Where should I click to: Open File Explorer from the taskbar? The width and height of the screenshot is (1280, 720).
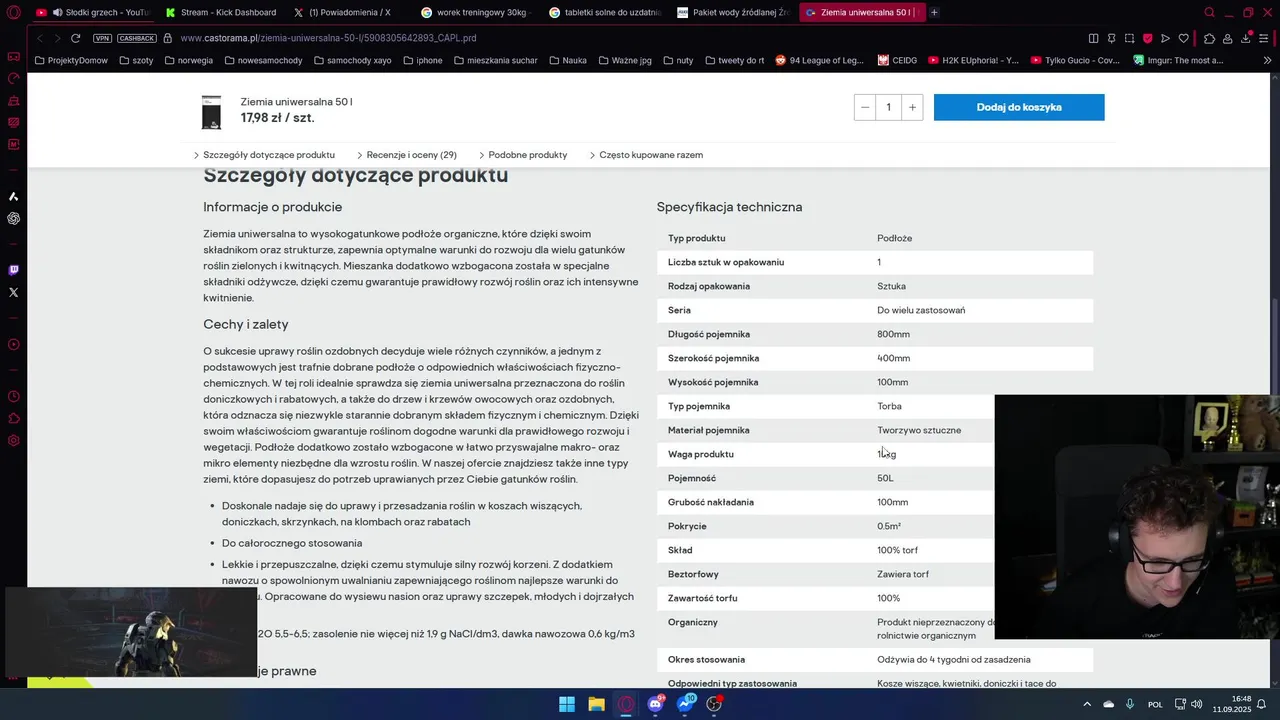tap(596, 704)
